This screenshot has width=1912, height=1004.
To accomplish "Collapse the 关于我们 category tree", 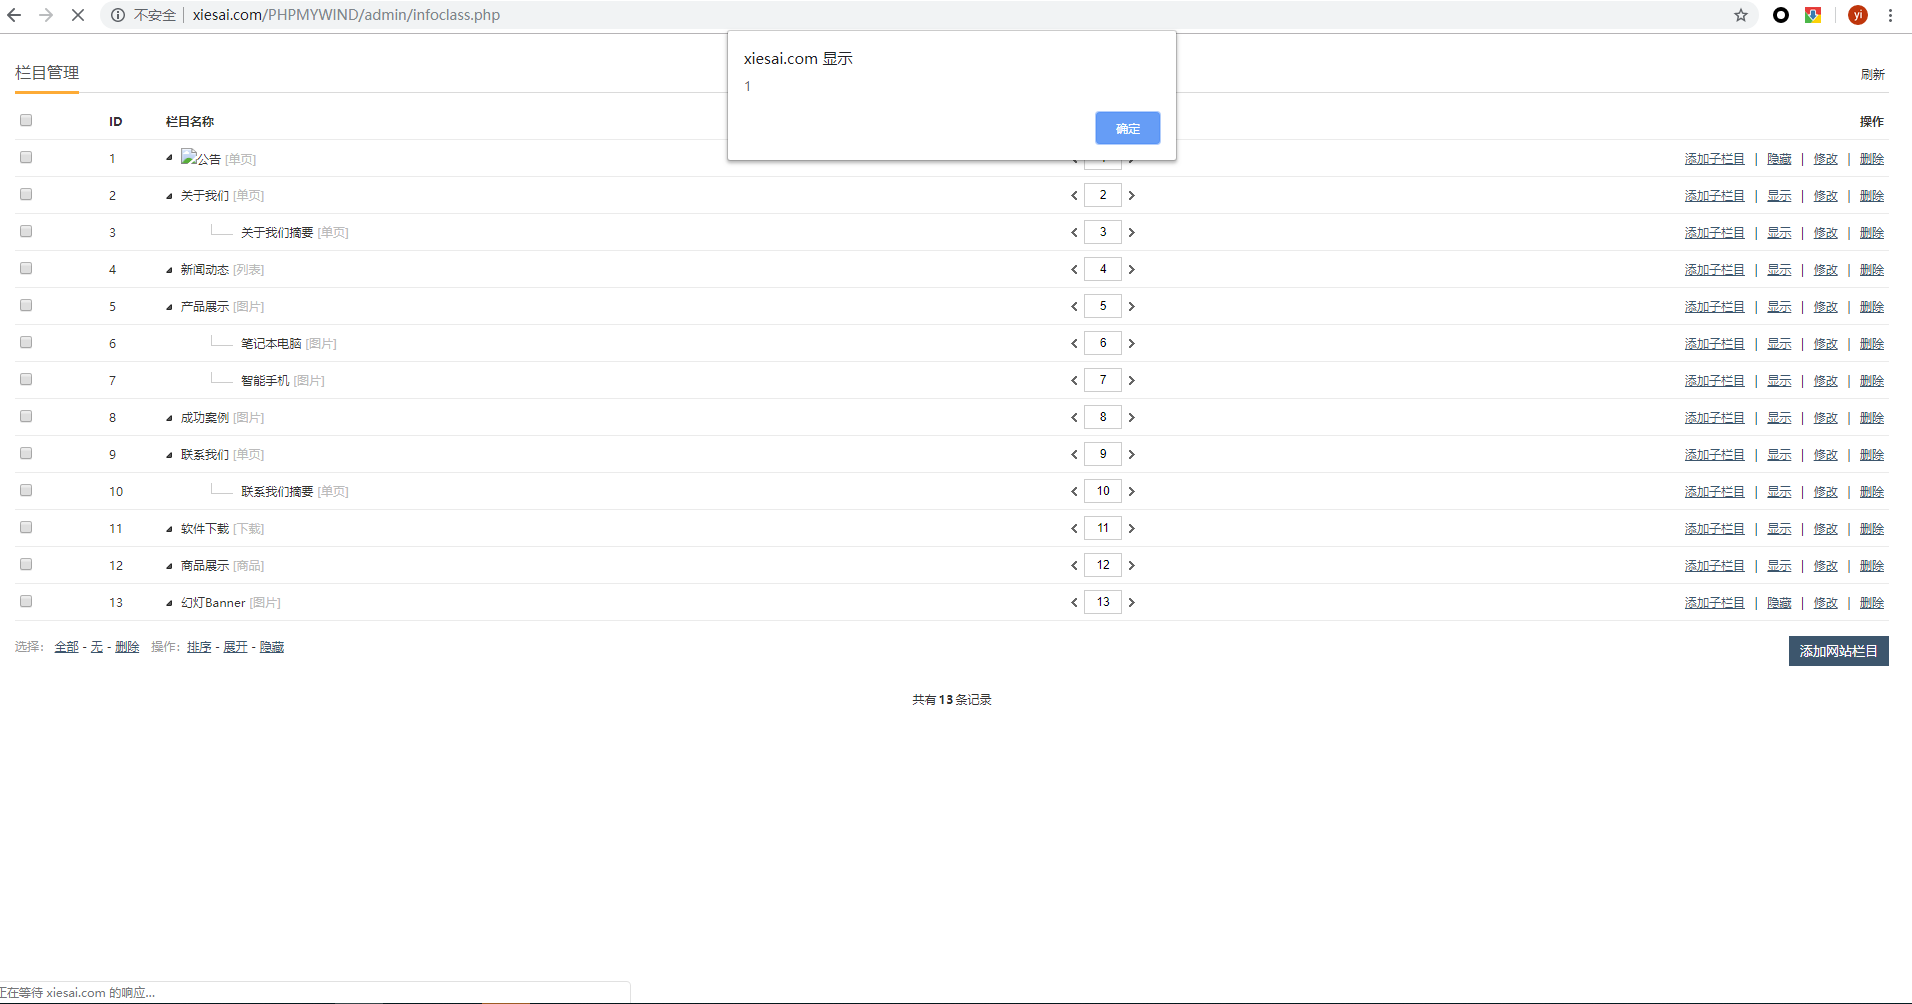I will click(x=169, y=196).
